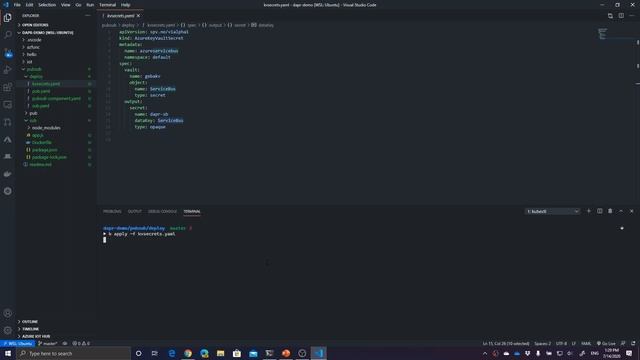Collapse the pubsub folder
This screenshot has width=640, height=360.
click(x=34, y=69)
